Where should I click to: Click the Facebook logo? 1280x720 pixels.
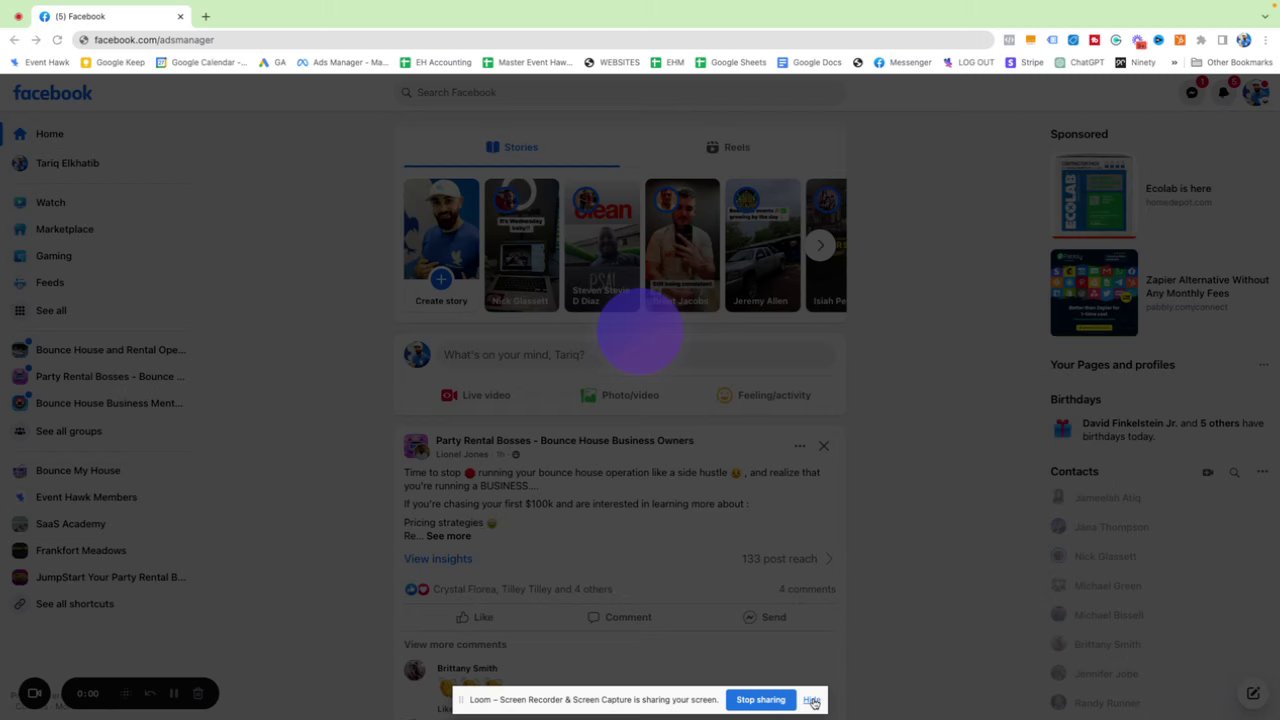tap(52, 92)
